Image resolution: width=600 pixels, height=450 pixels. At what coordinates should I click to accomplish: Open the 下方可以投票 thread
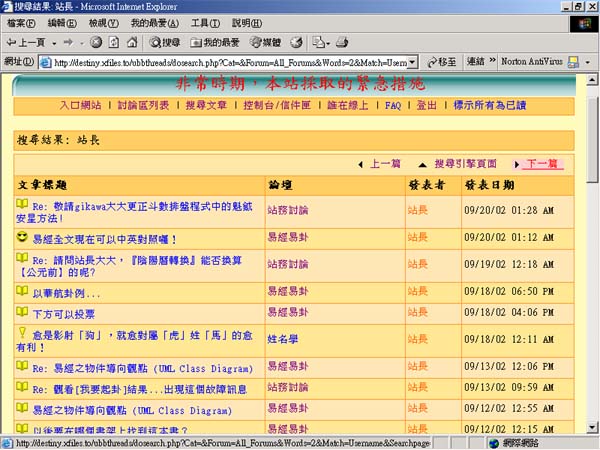click(x=64, y=313)
